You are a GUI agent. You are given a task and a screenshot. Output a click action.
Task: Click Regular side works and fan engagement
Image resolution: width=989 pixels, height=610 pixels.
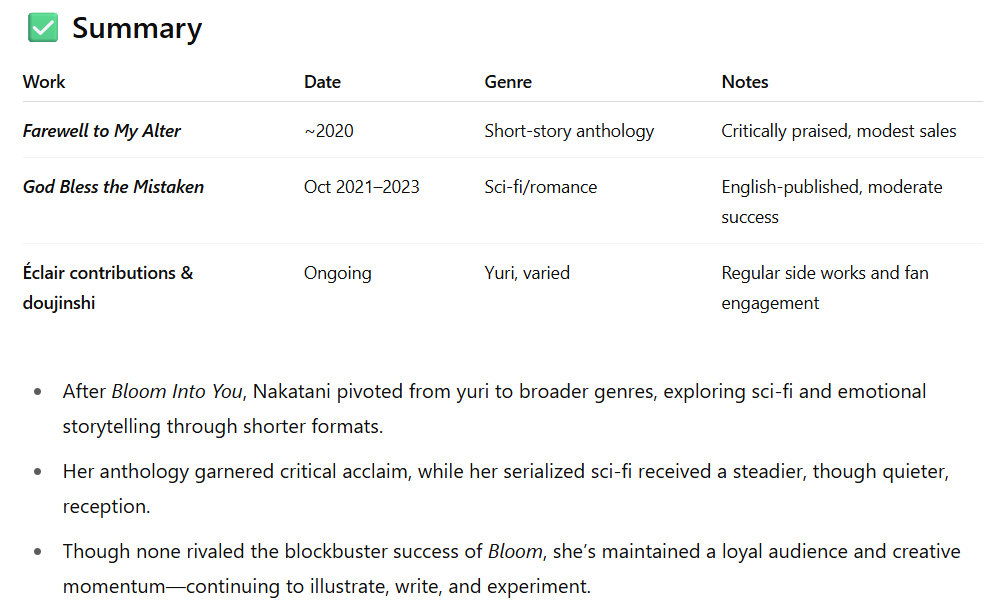[x=825, y=288]
